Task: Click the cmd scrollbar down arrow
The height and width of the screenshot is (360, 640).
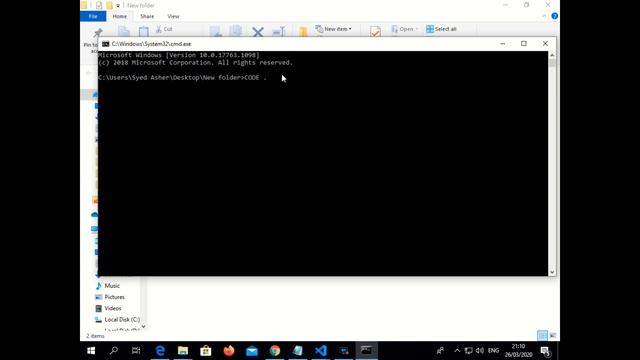Action: (x=552, y=272)
